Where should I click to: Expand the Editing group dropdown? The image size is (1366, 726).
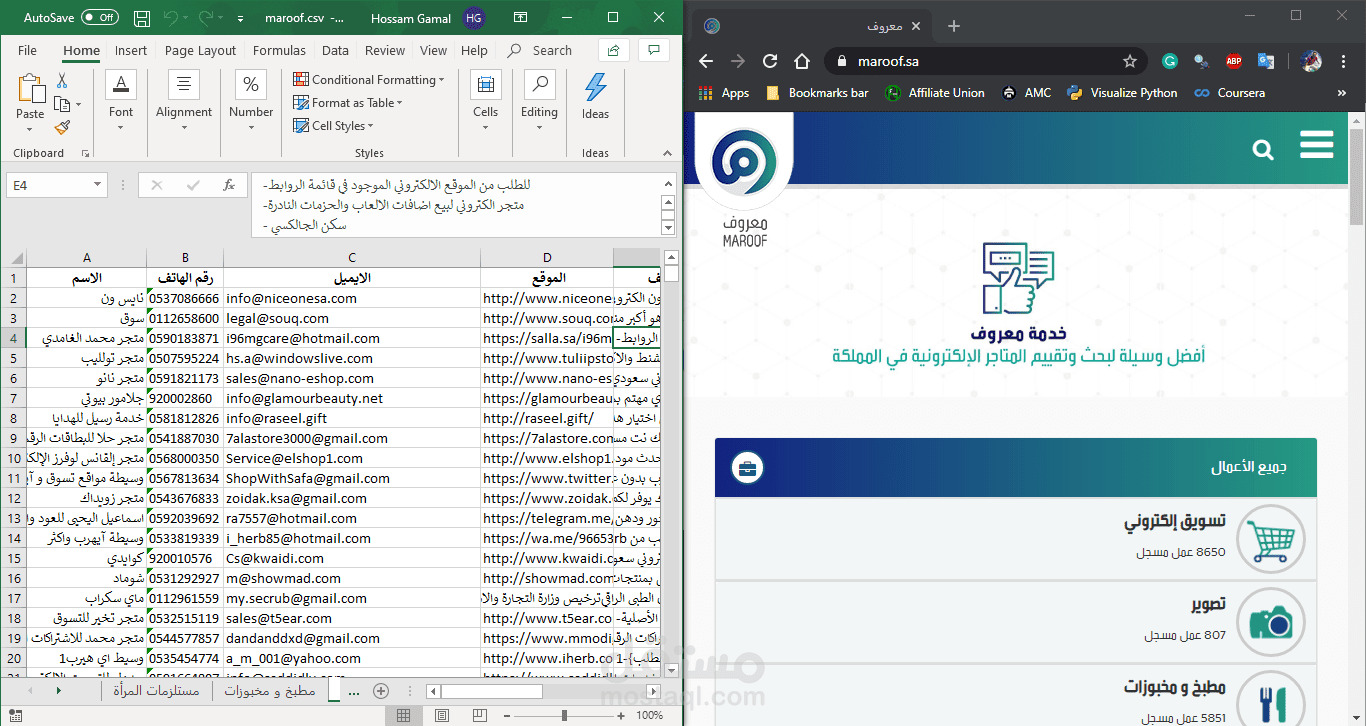tap(539, 126)
